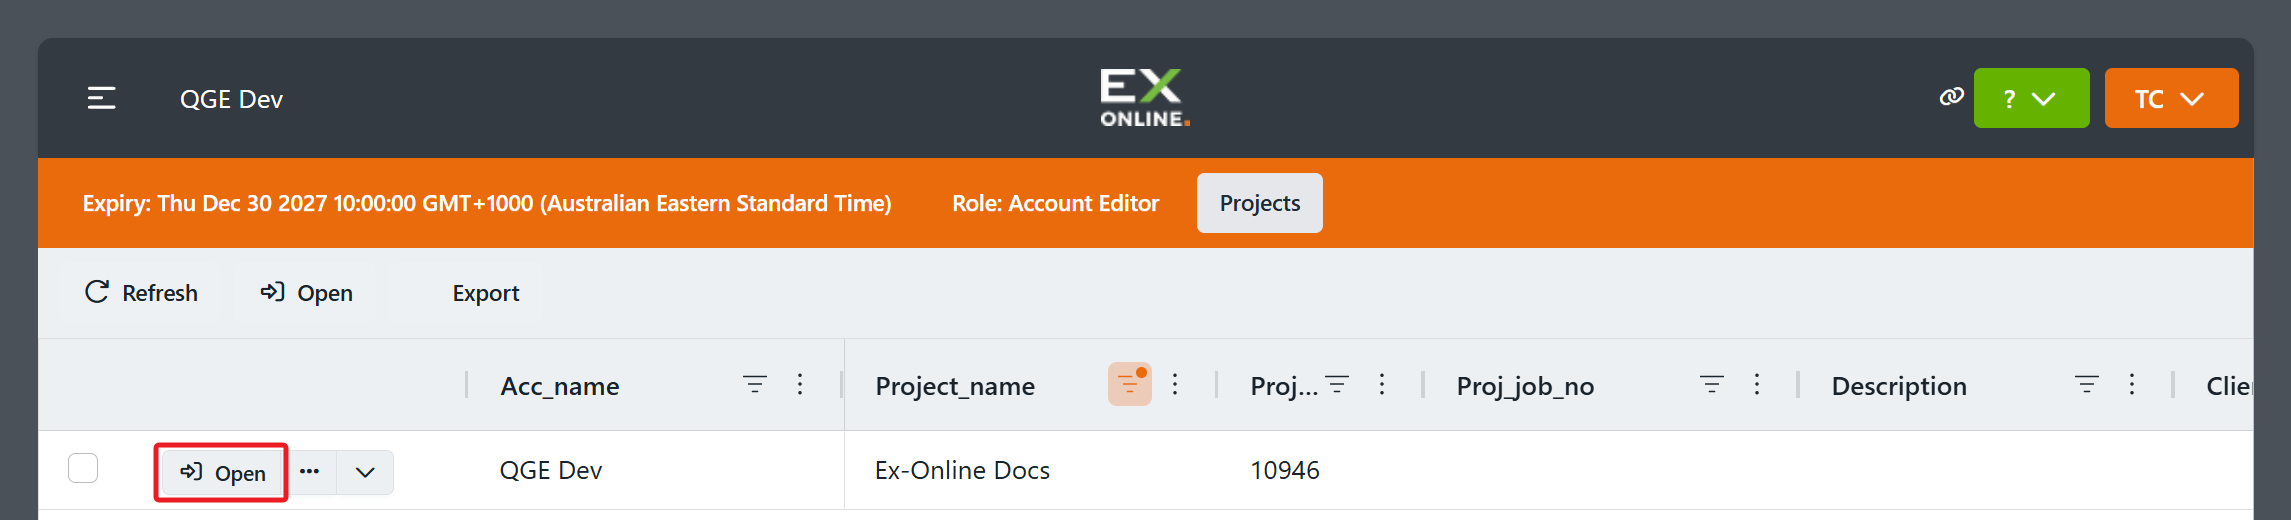Click the link chain icon in header

[1951, 97]
